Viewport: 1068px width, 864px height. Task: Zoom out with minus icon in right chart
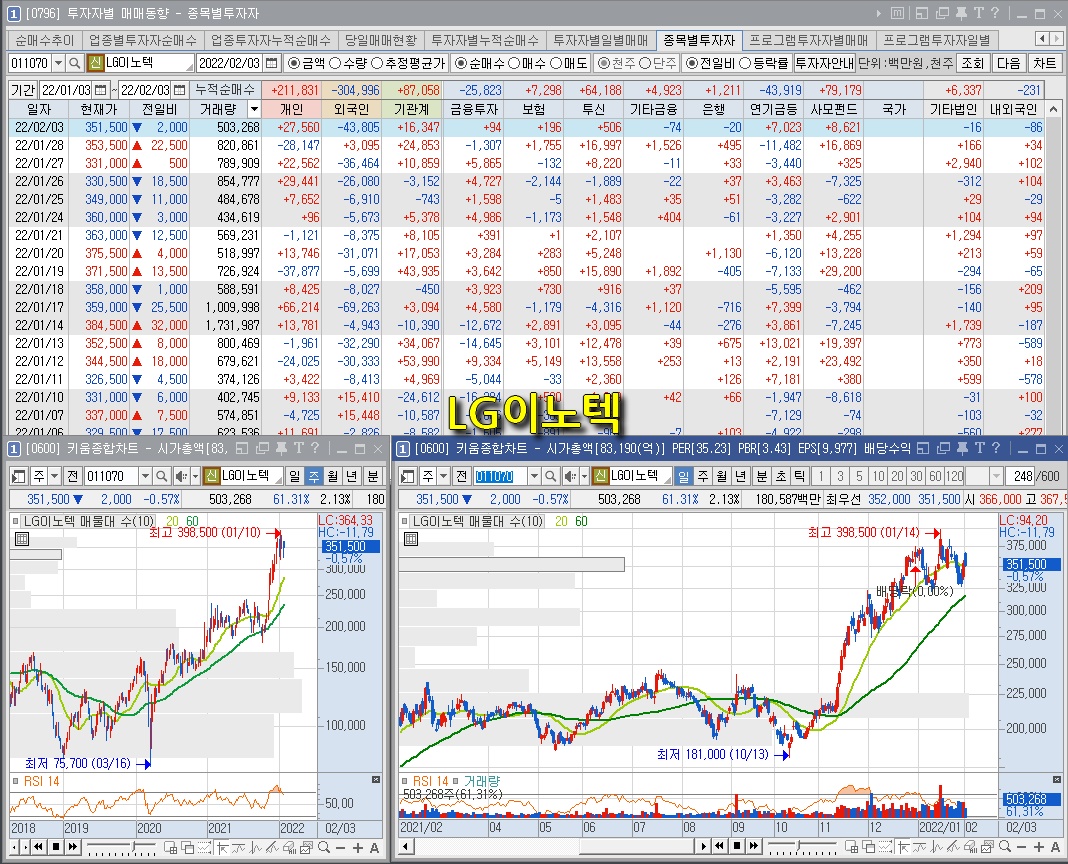click(1022, 847)
